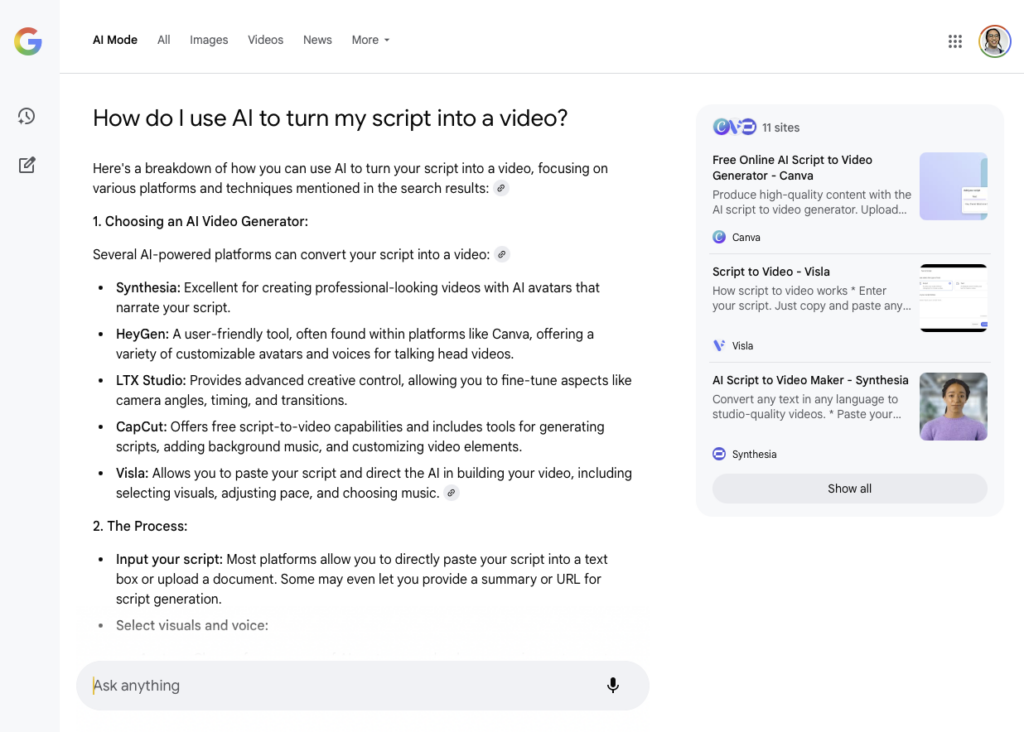Click the 'CapCut:' bullet heading
This screenshot has height=732, width=1024.
142,426
